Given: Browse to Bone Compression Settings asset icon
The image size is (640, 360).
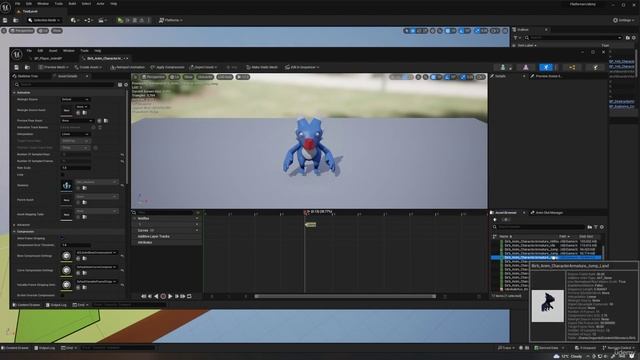Looking at the screenshot, I should pos(84,258).
